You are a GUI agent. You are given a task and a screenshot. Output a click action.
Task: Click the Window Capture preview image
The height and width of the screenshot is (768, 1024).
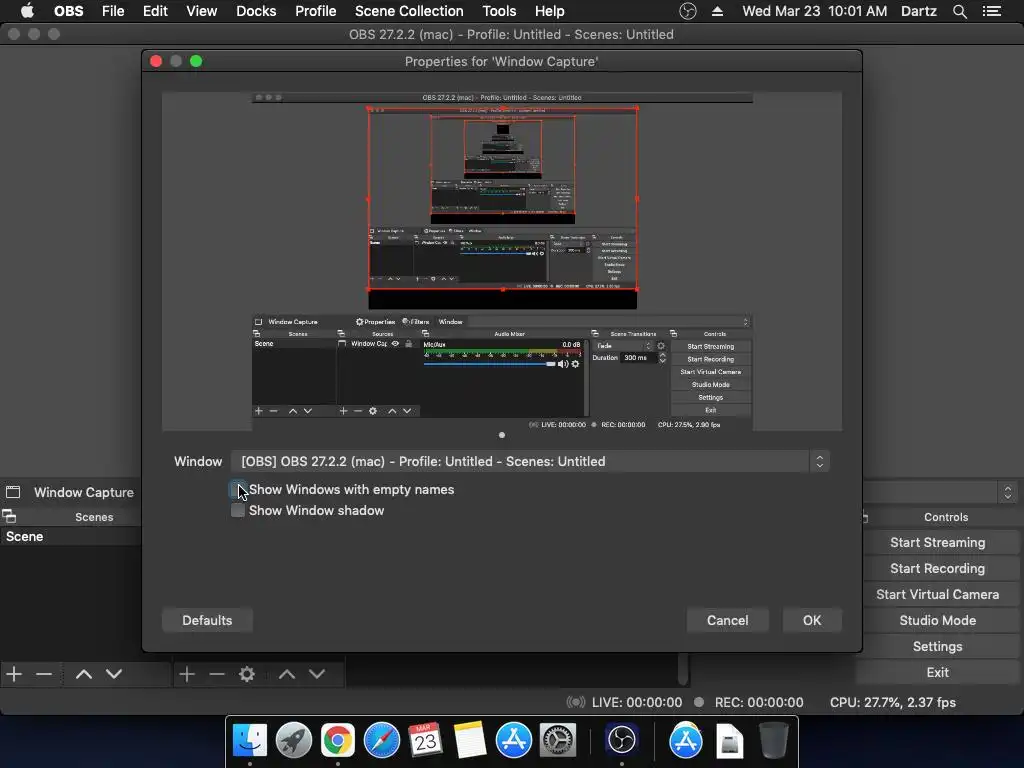click(x=502, y=261)
